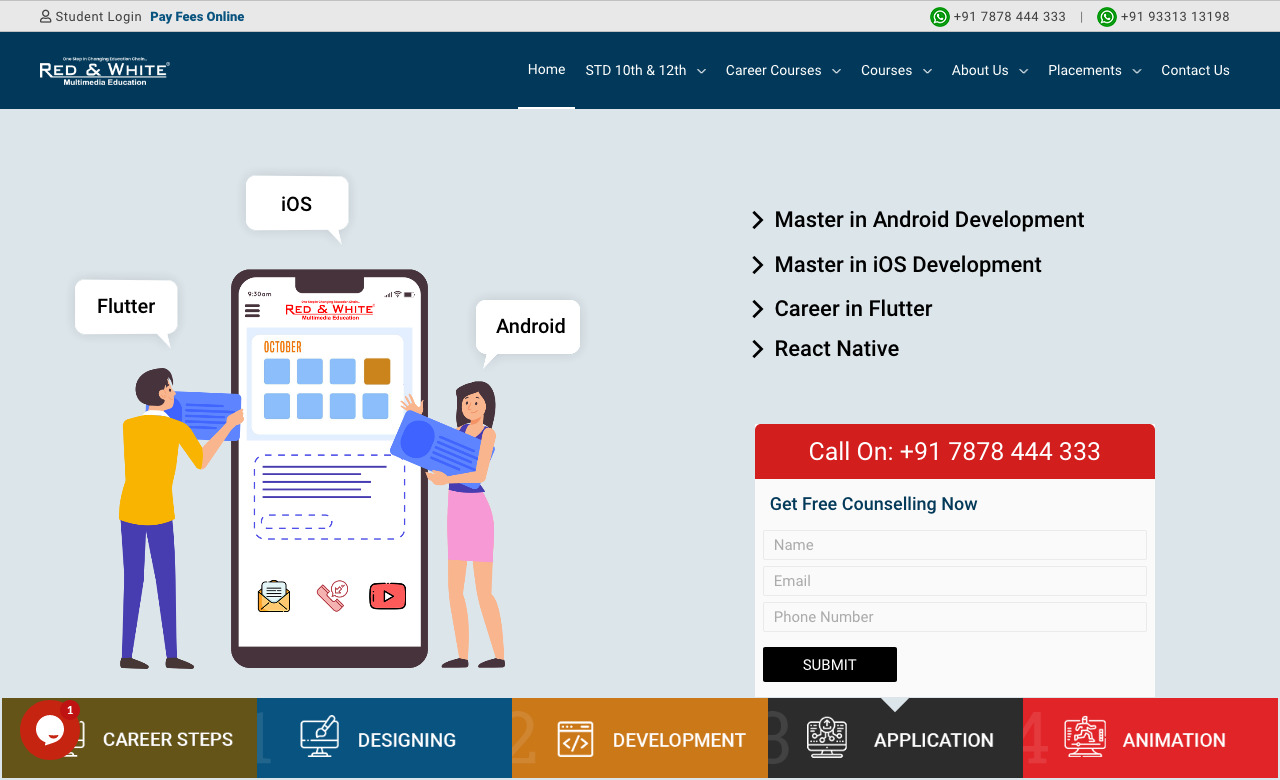1280x780 pixels.
Task: Click the Development code window icon
Action: pyautogui.click(x=575, y=740)
